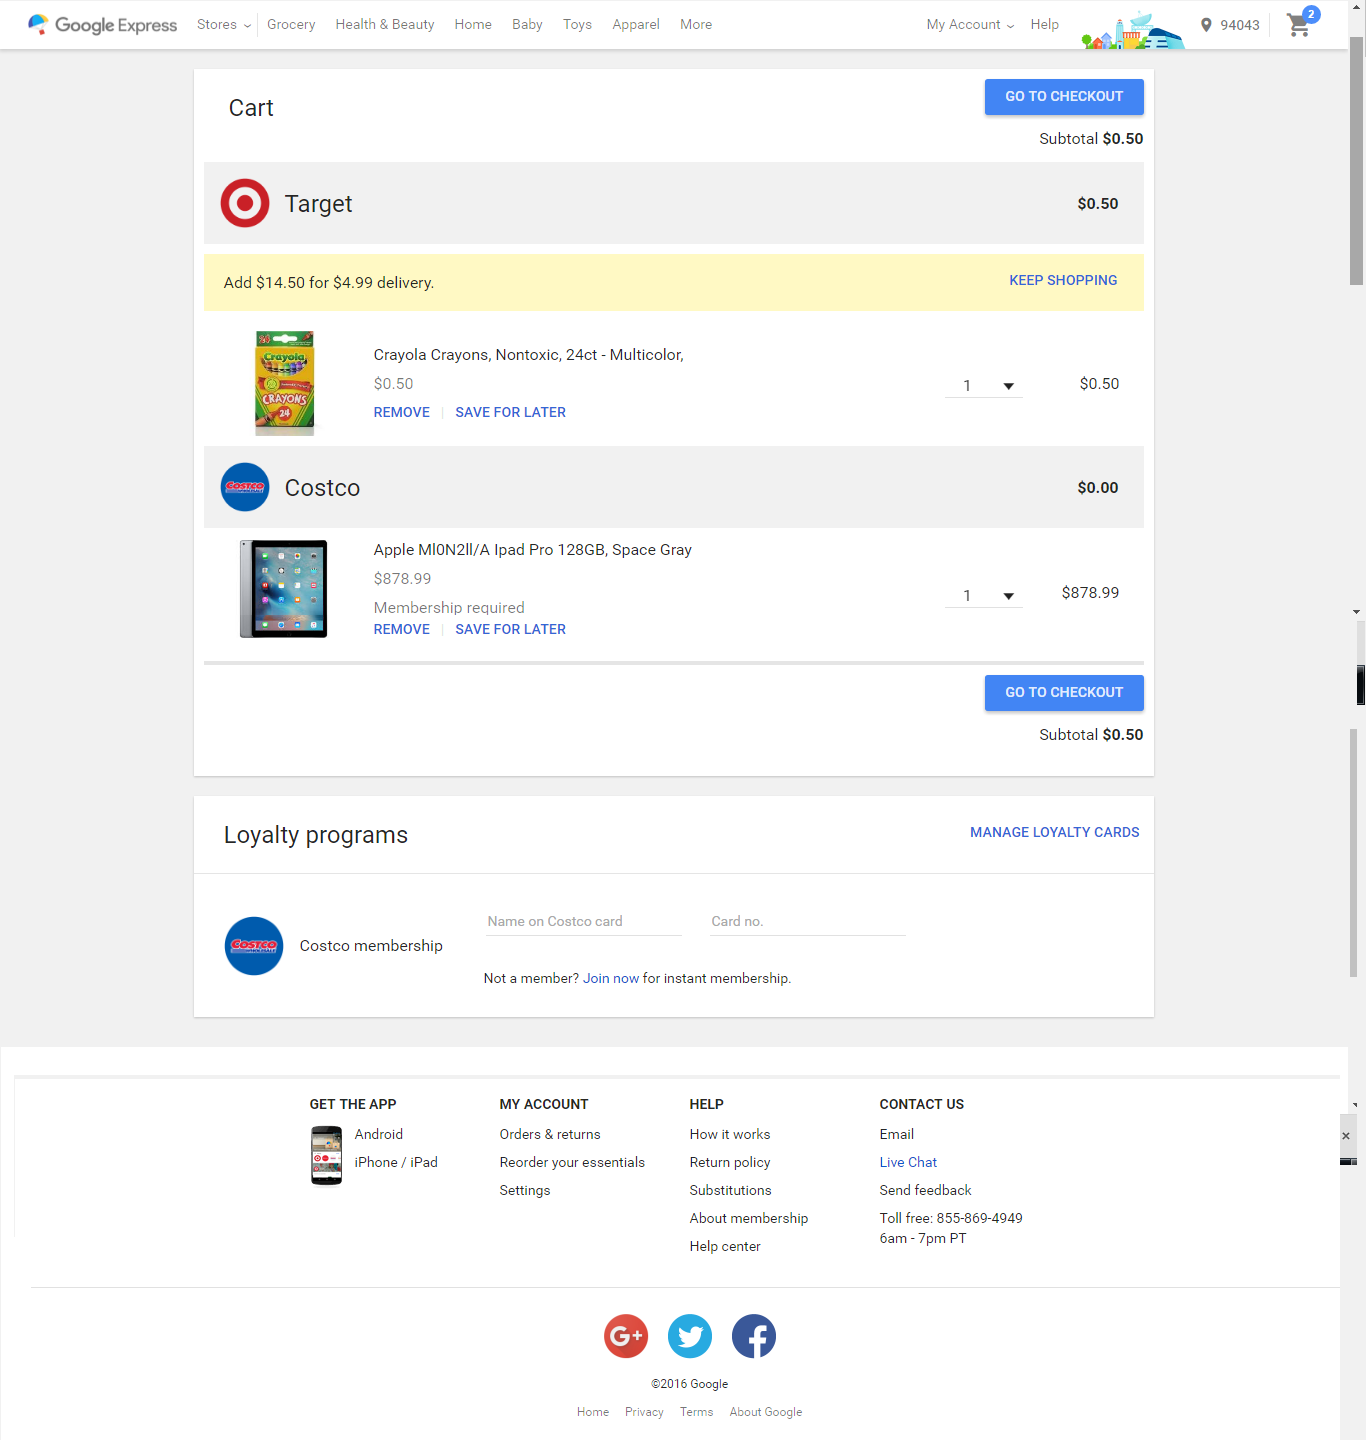
Task: Open the More menu
Action: pyautogui.click(x=696, y=24)
